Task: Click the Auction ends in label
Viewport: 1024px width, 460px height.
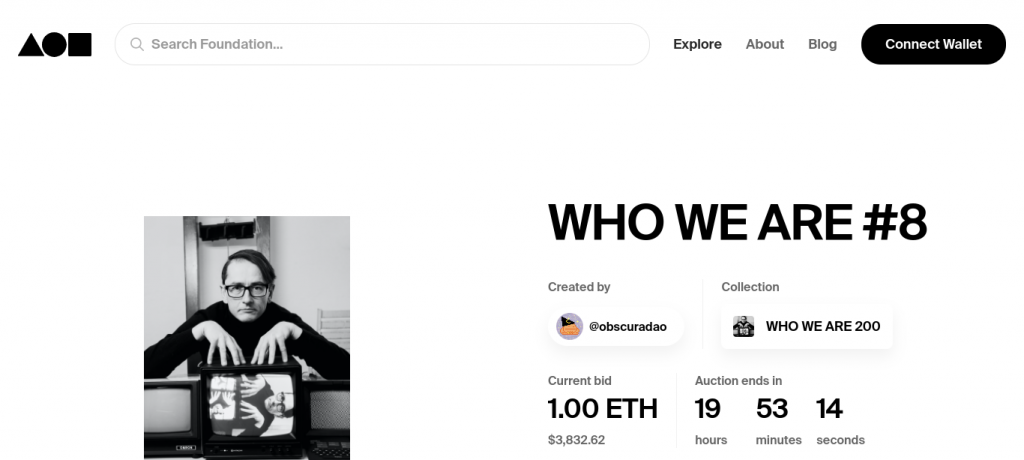Action: 738,381
